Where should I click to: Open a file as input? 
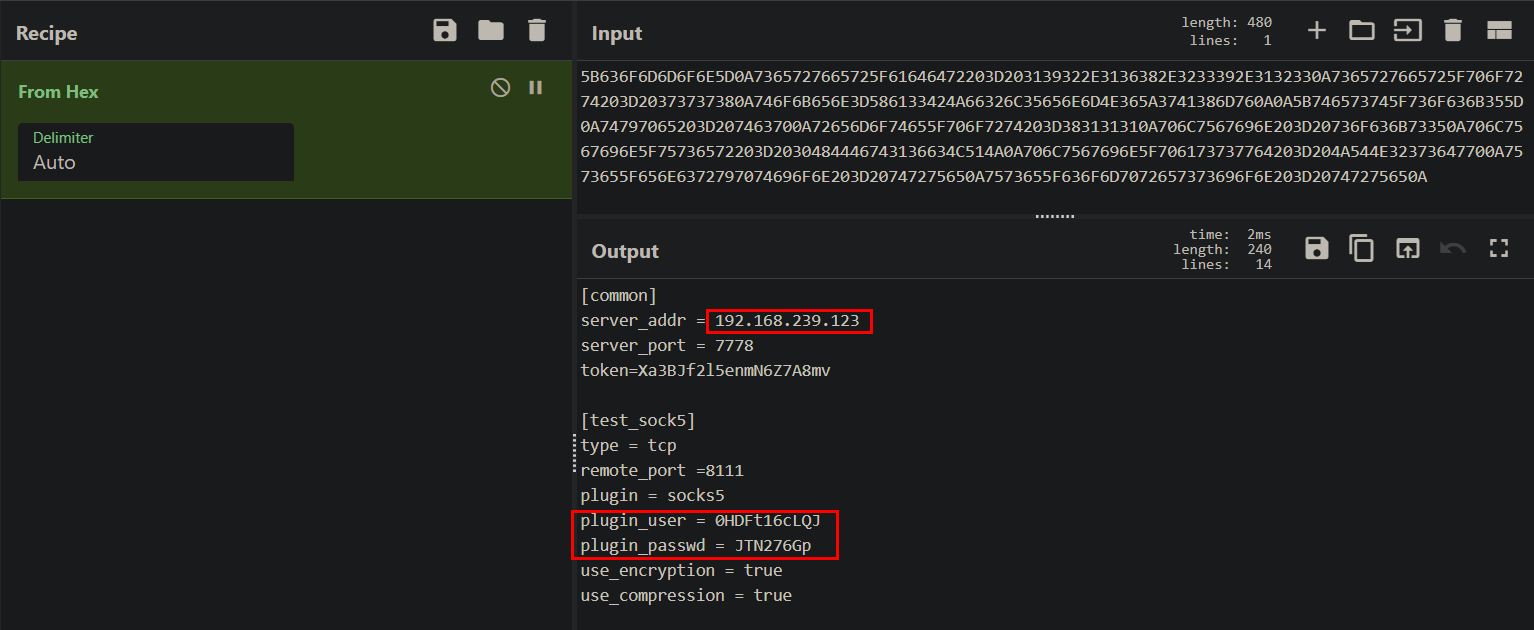click(x=1407, y=30)
